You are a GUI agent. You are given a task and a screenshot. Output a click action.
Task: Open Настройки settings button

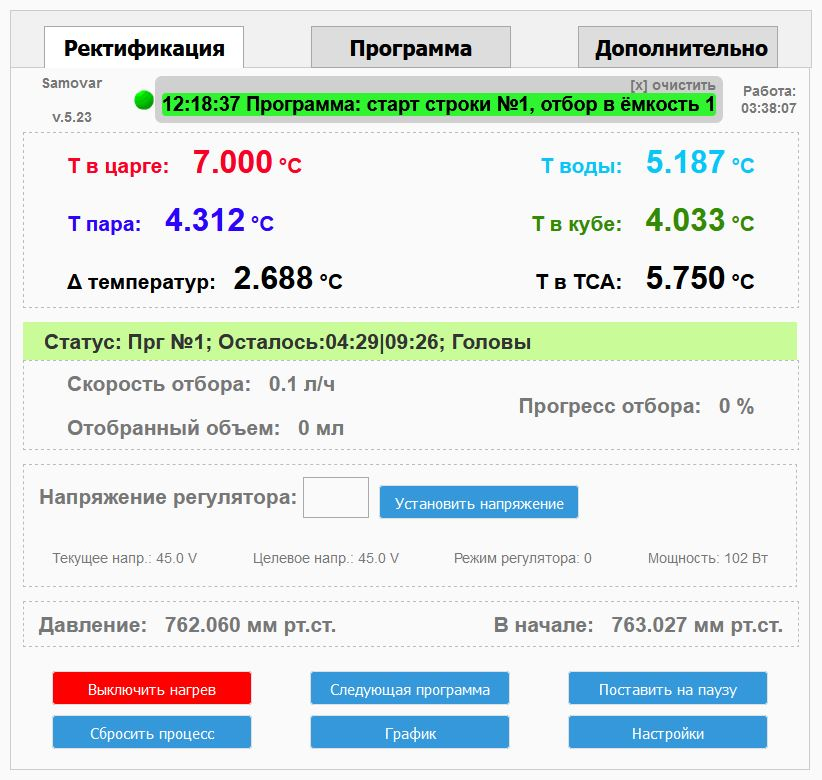coord(667,732)
